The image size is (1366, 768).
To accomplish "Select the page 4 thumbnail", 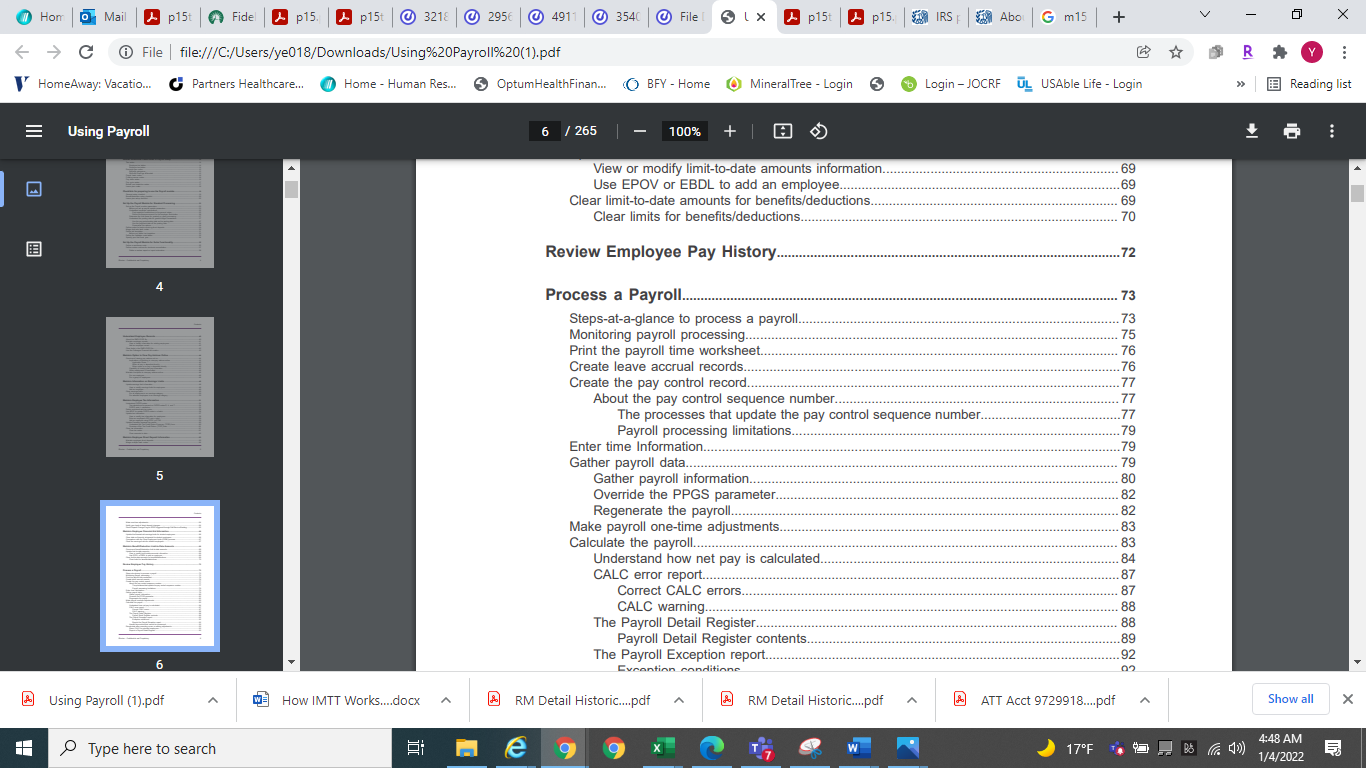I will tap(160, 213).
